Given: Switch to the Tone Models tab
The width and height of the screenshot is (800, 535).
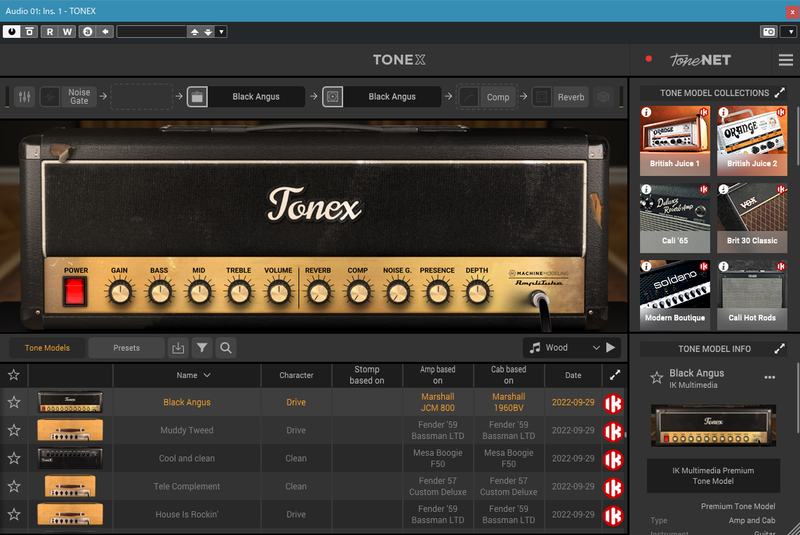Looking at the screenshot, I should (x=47, y=348).
